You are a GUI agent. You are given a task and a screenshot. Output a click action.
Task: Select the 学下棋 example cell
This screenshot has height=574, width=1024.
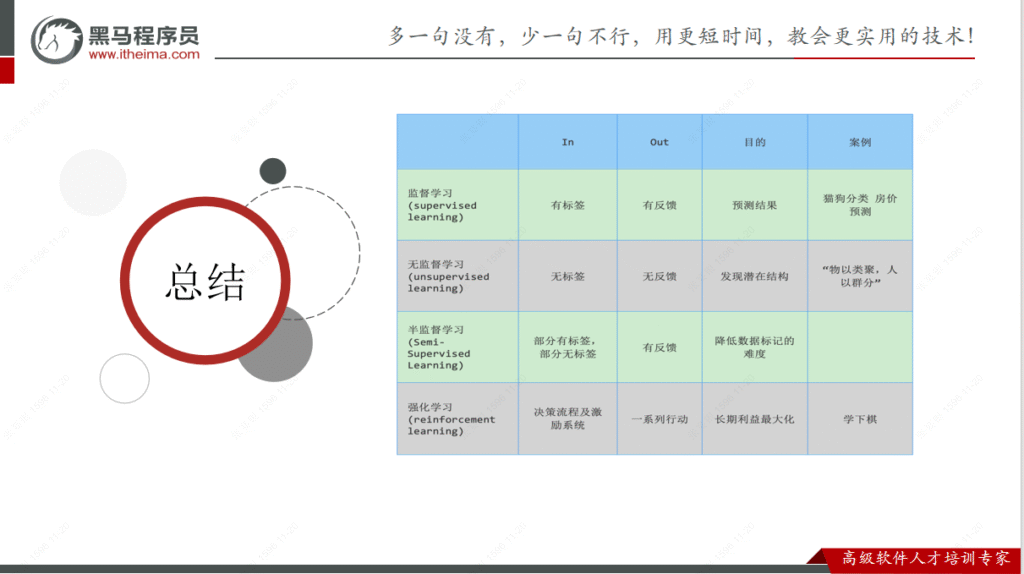pos(859,419)
